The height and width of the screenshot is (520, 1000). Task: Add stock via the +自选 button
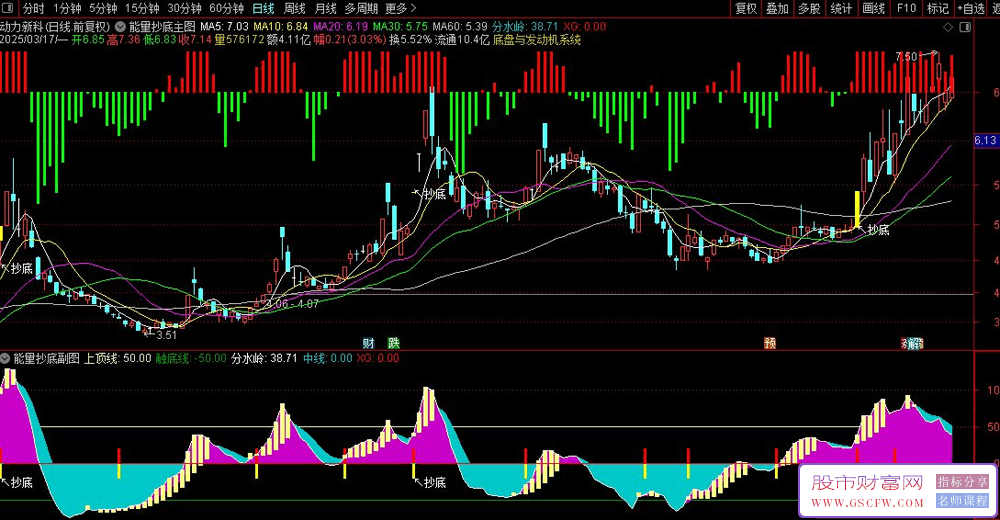click(971, 8)
